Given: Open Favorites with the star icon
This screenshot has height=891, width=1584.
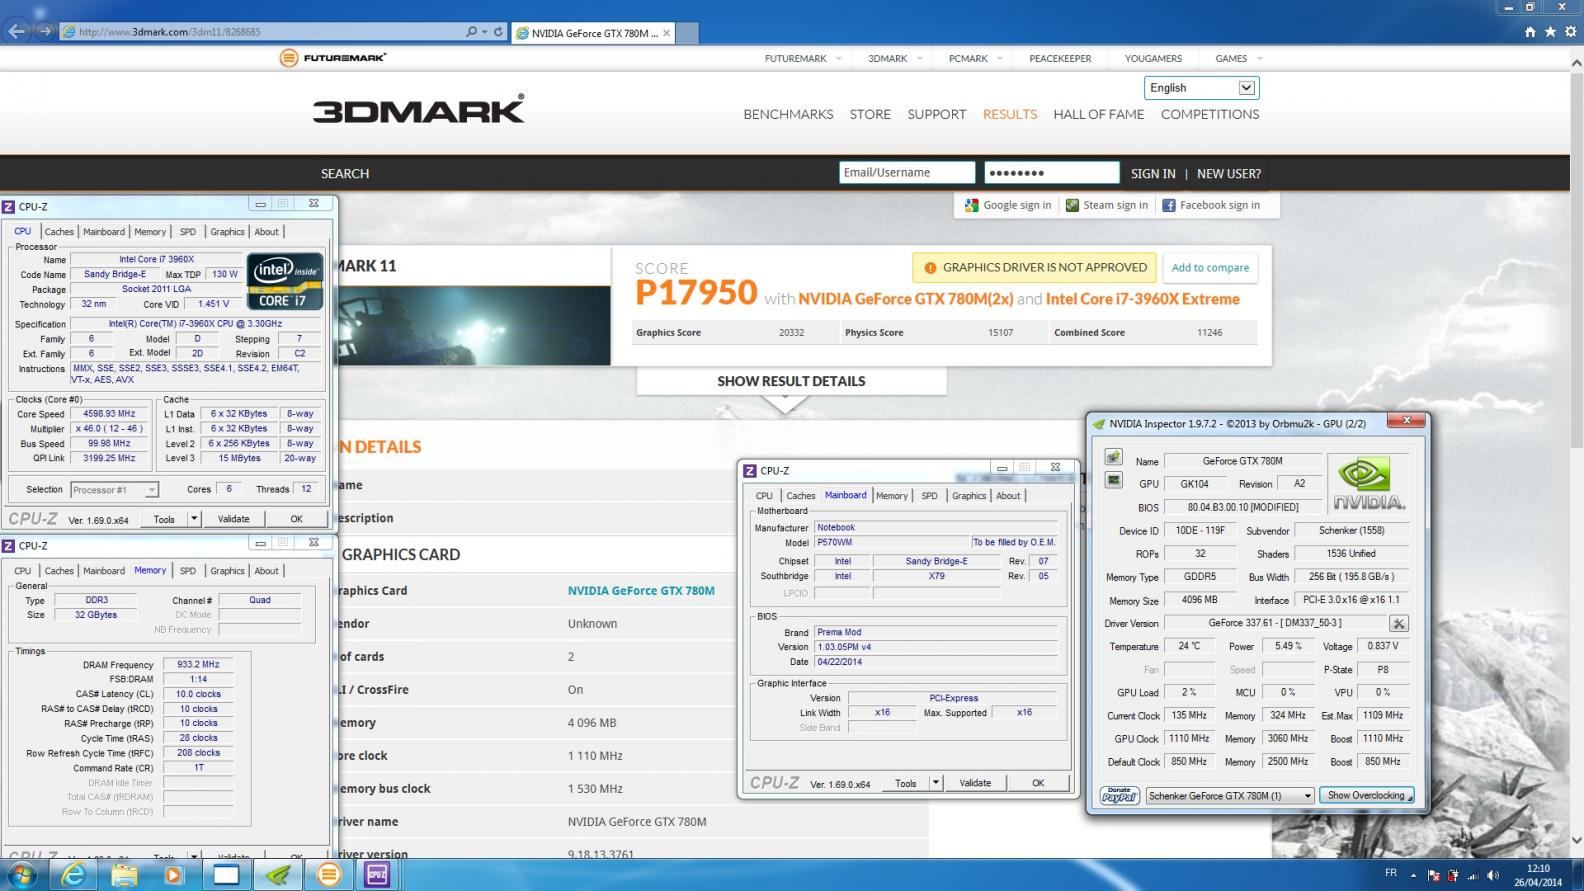Looking at the screenshot, I should click(1550, 32).
